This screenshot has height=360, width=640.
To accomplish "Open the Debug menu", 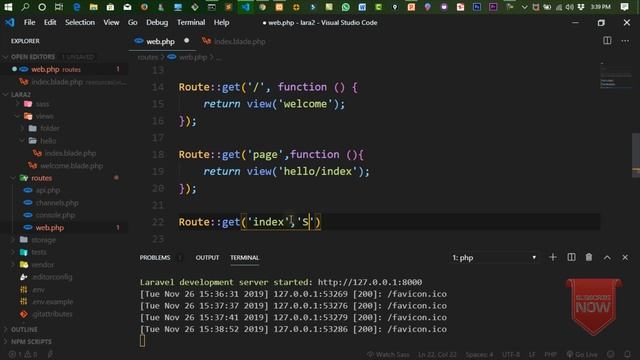I will click(157, 22).
